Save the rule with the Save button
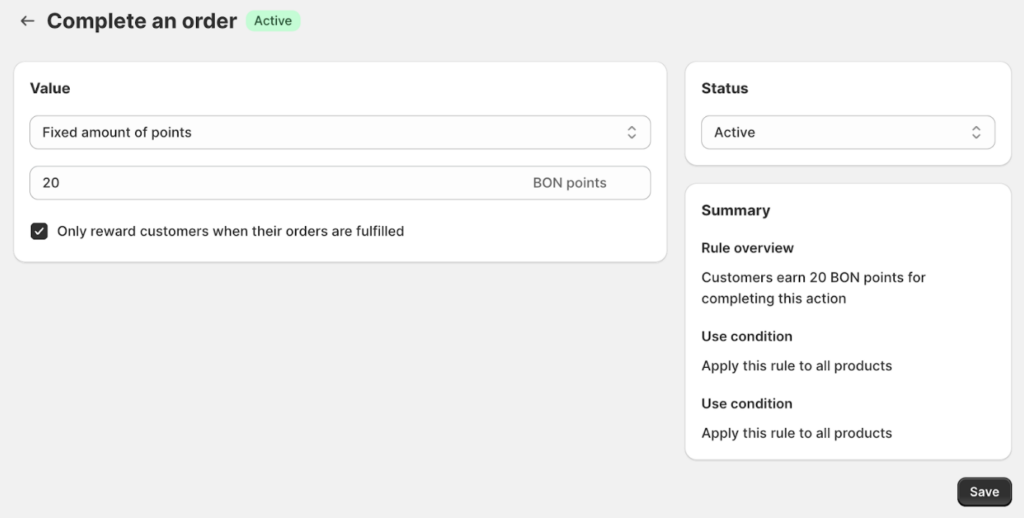This screenshot has width=1024, height=518. 984,491
